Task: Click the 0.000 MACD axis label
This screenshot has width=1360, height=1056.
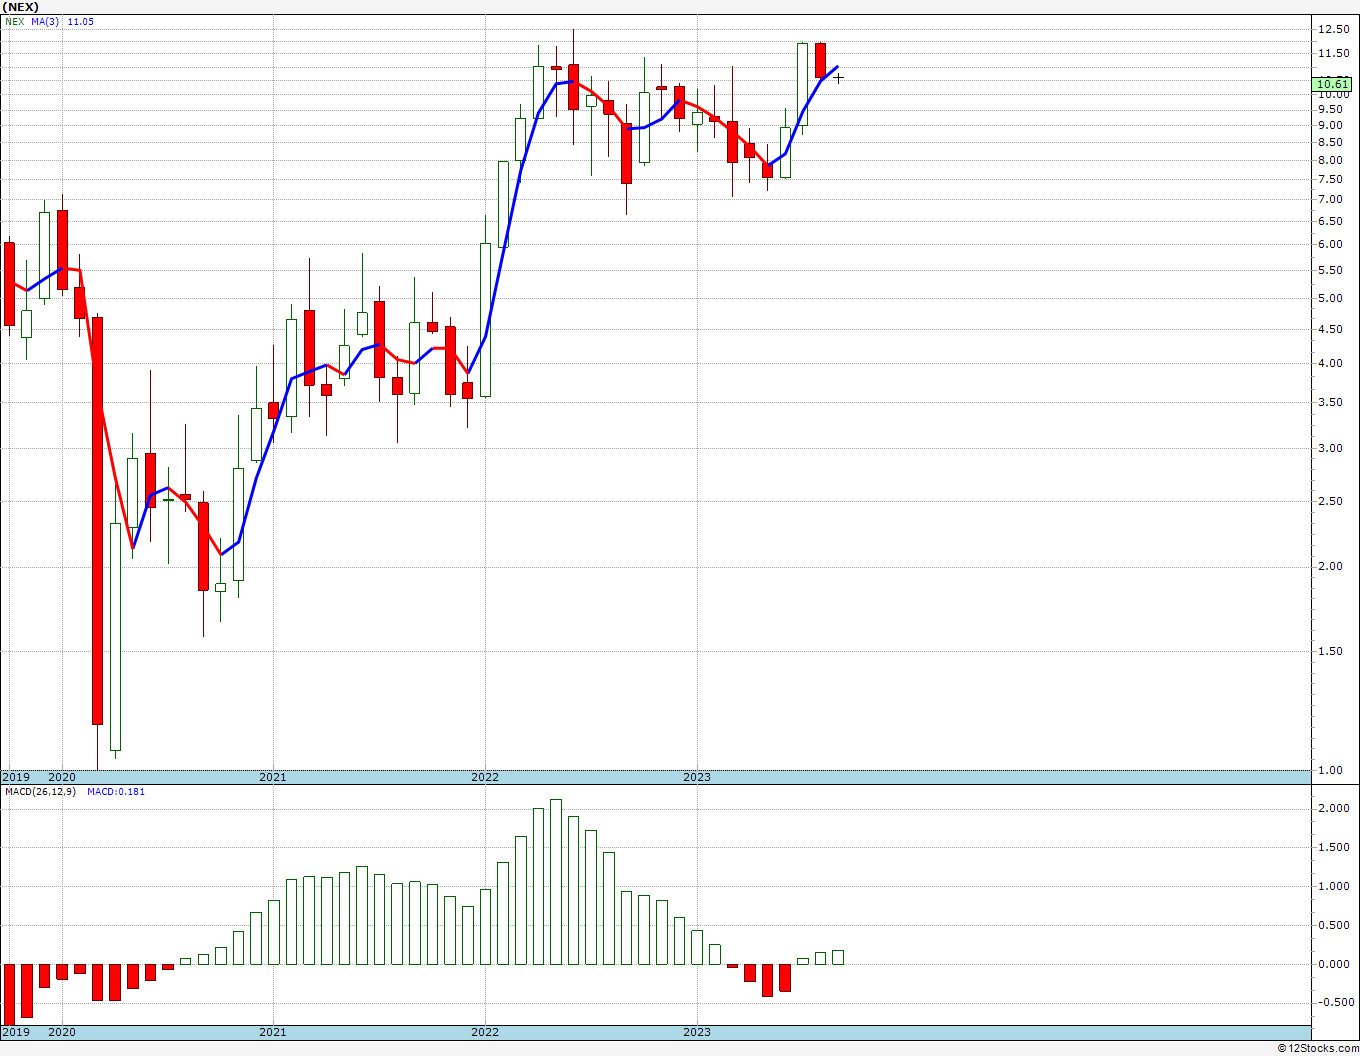Action: tap(1333, 965)
